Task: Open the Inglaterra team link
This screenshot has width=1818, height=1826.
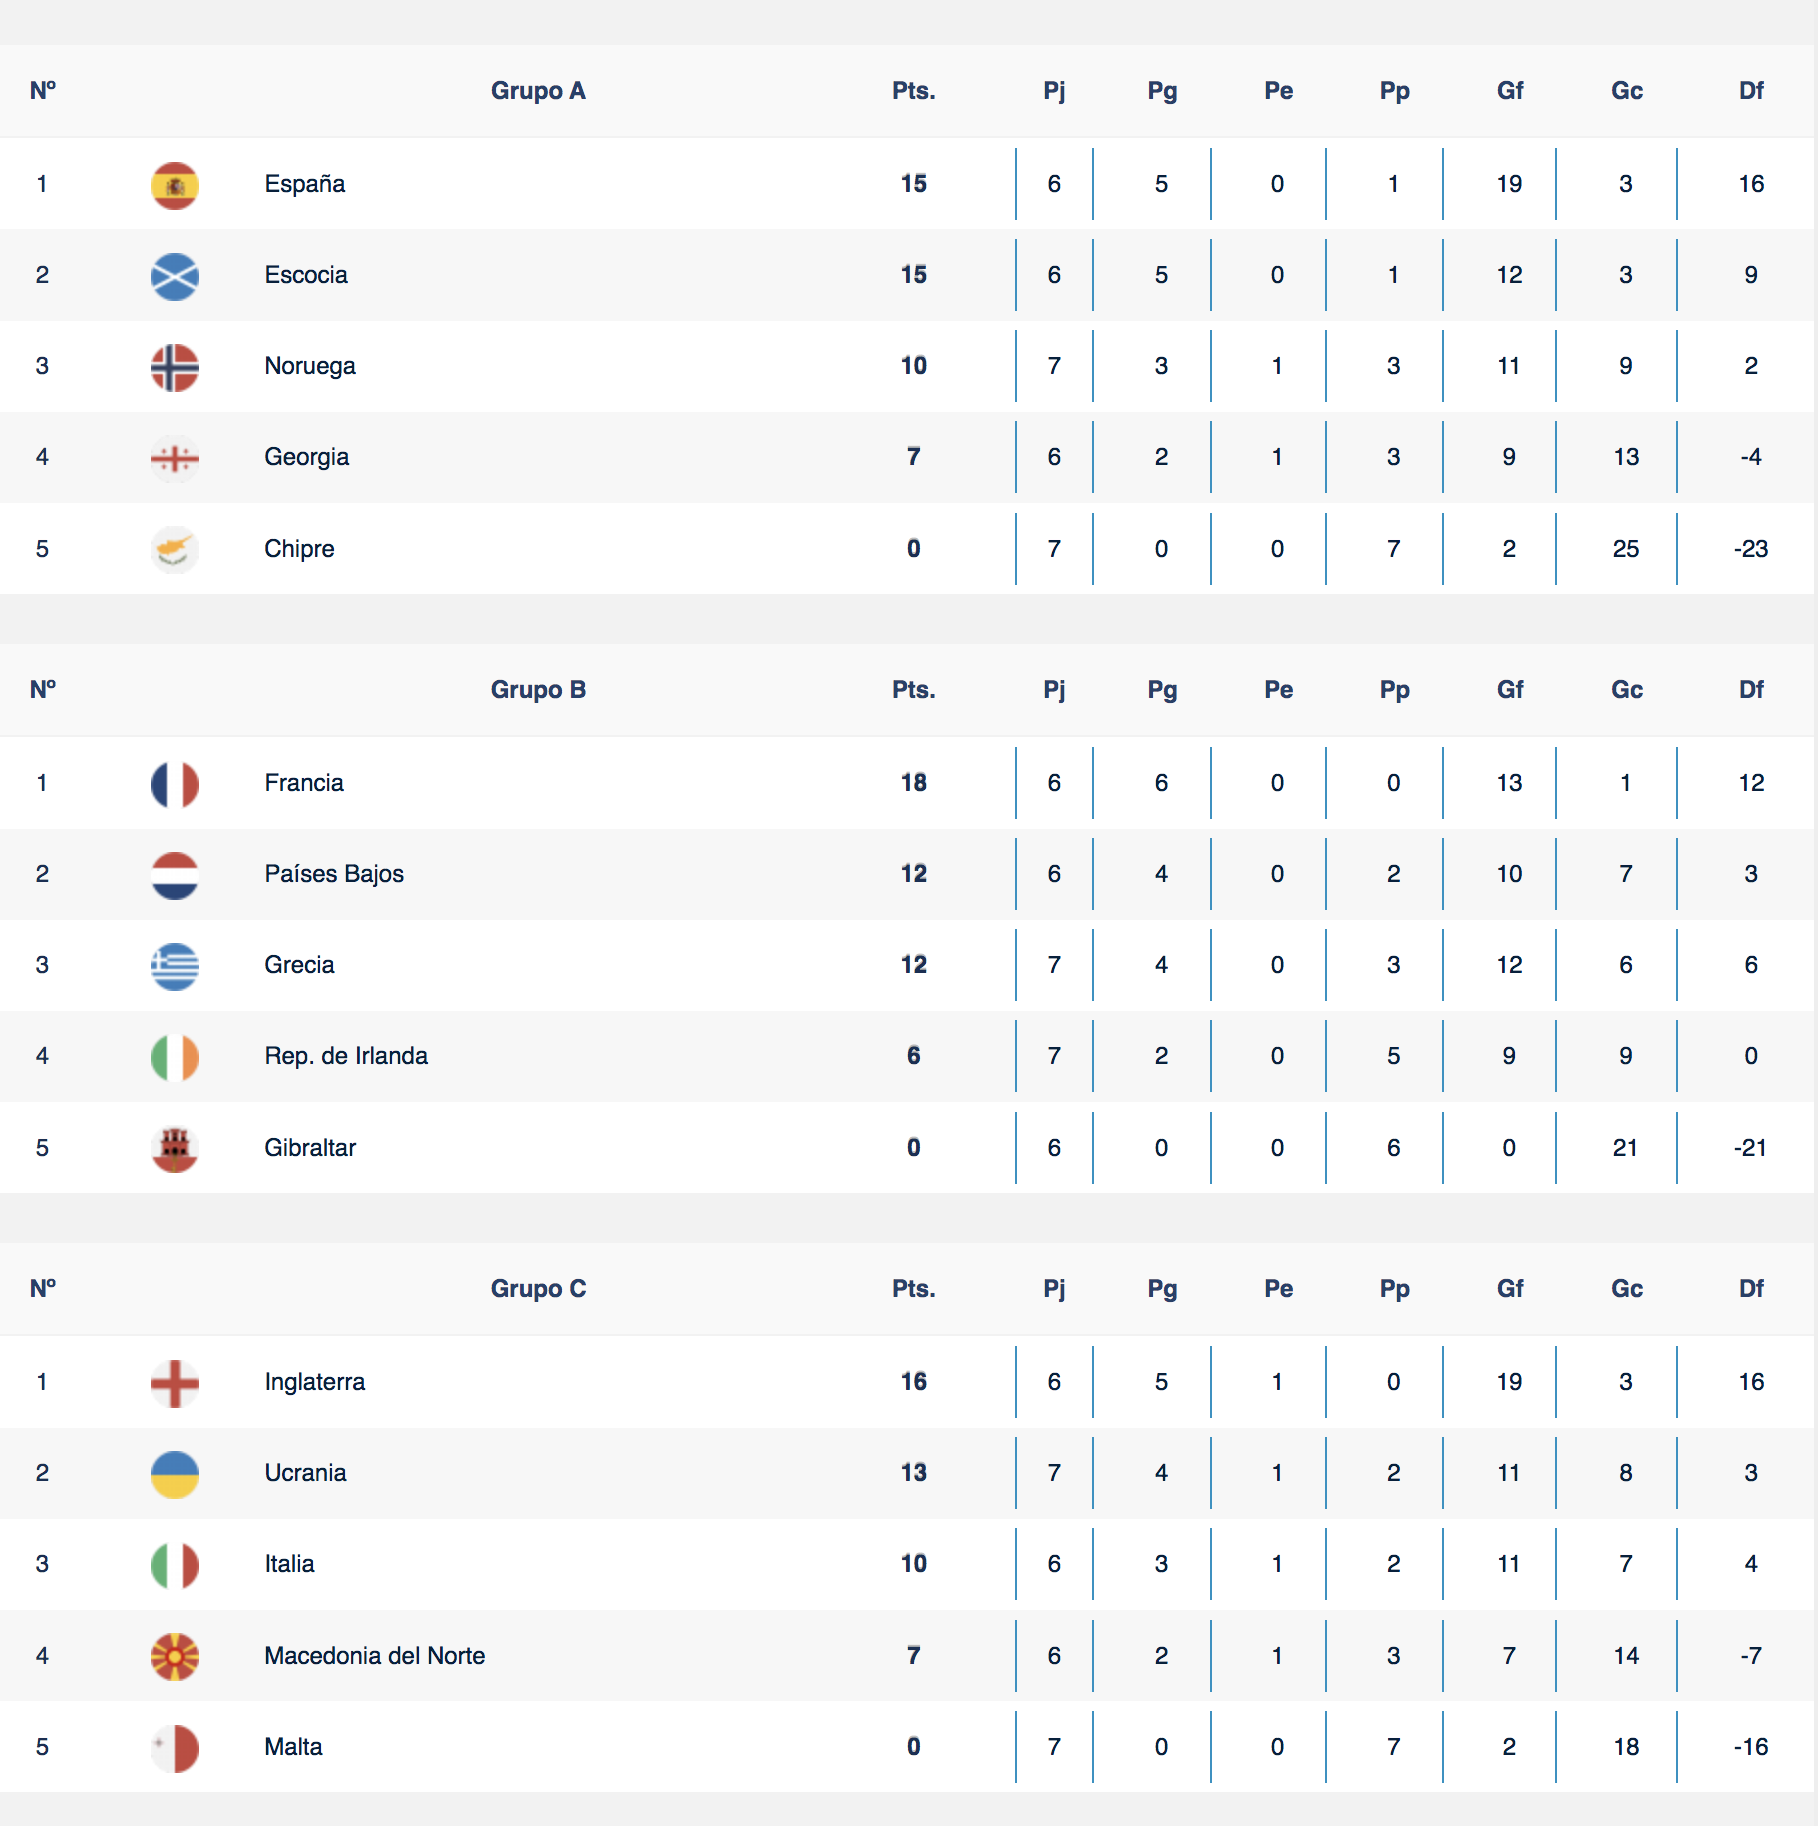Action: [x=314, y=1382]
